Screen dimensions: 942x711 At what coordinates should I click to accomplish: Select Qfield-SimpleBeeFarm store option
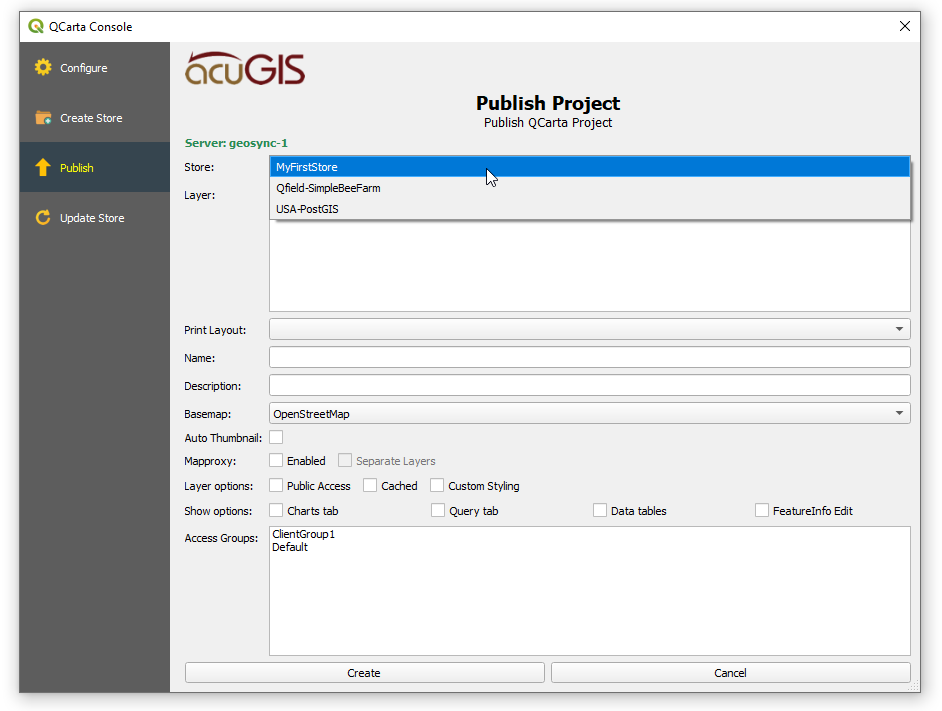pyautogui.click(x=590, y=188)
